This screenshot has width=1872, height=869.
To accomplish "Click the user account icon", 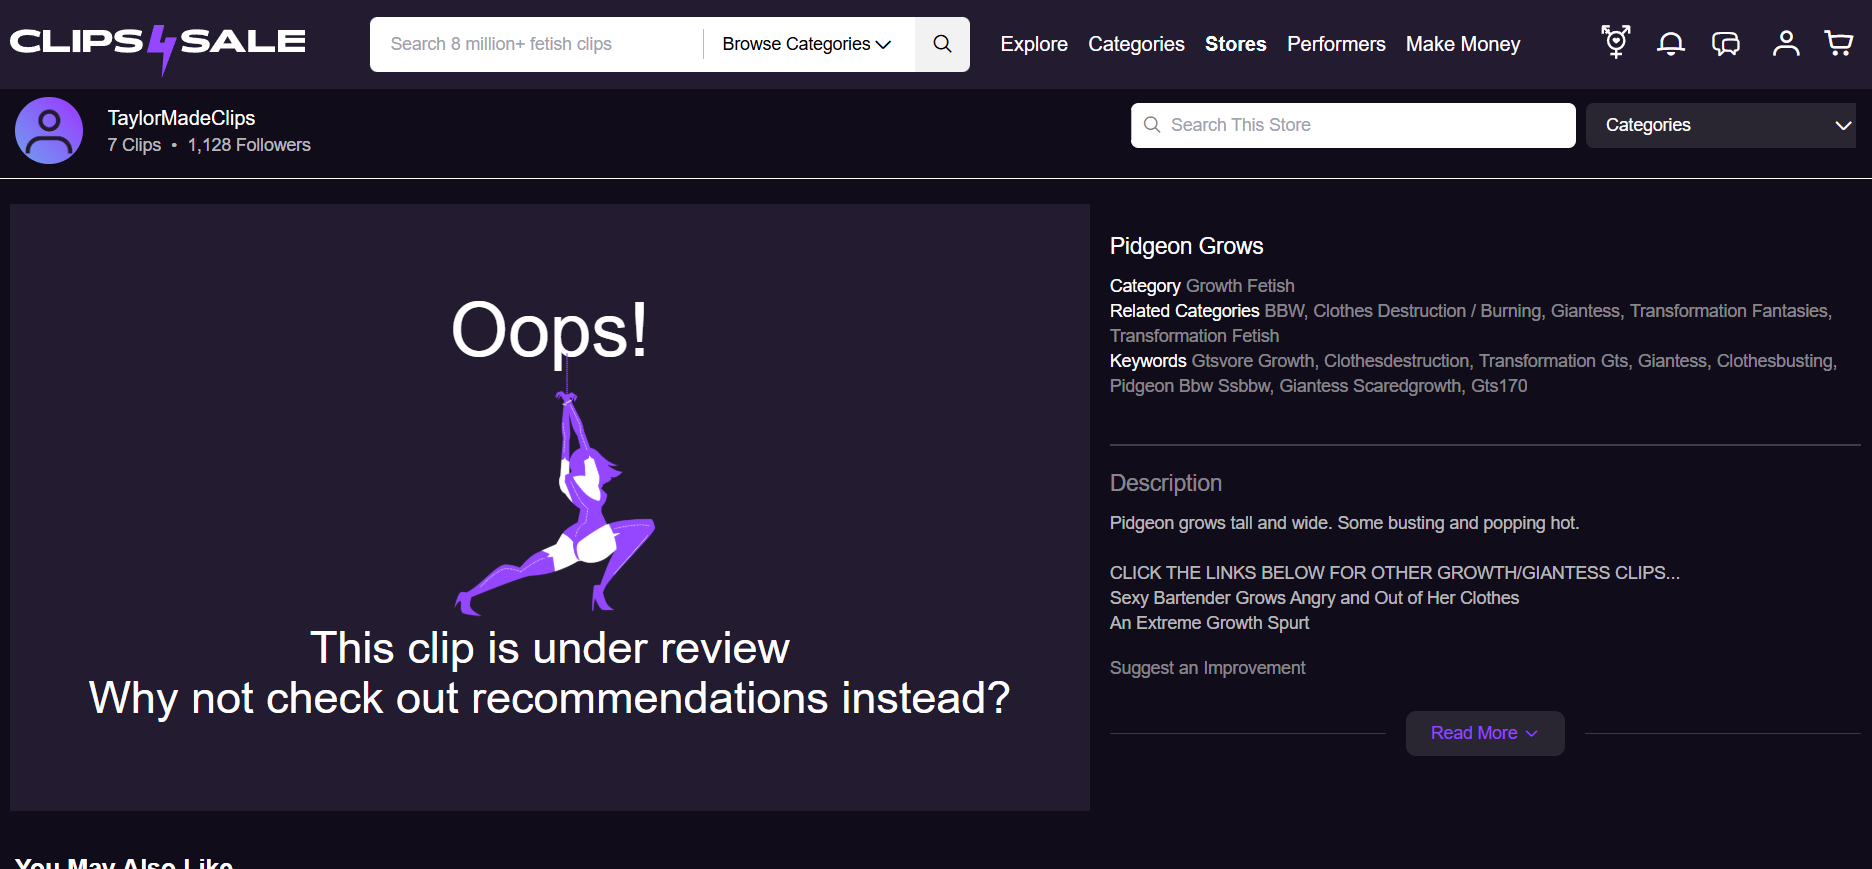I will 1785,43.
